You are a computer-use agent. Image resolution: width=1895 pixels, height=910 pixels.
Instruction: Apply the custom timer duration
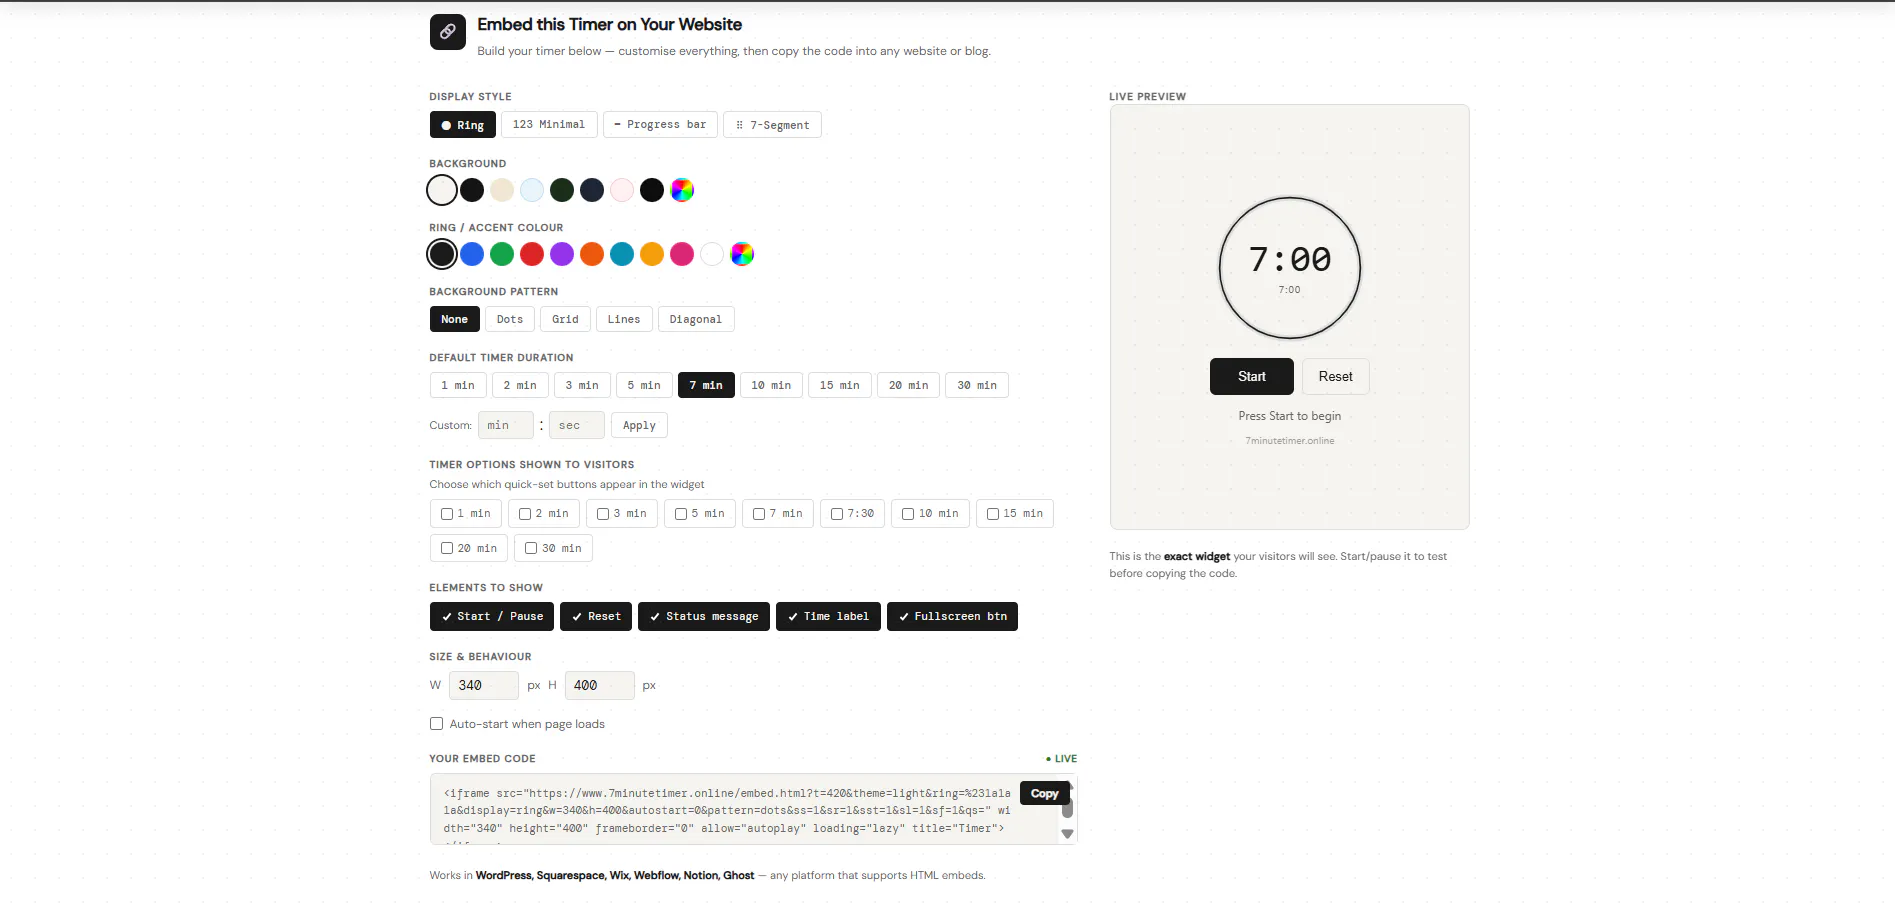point(639,426)
